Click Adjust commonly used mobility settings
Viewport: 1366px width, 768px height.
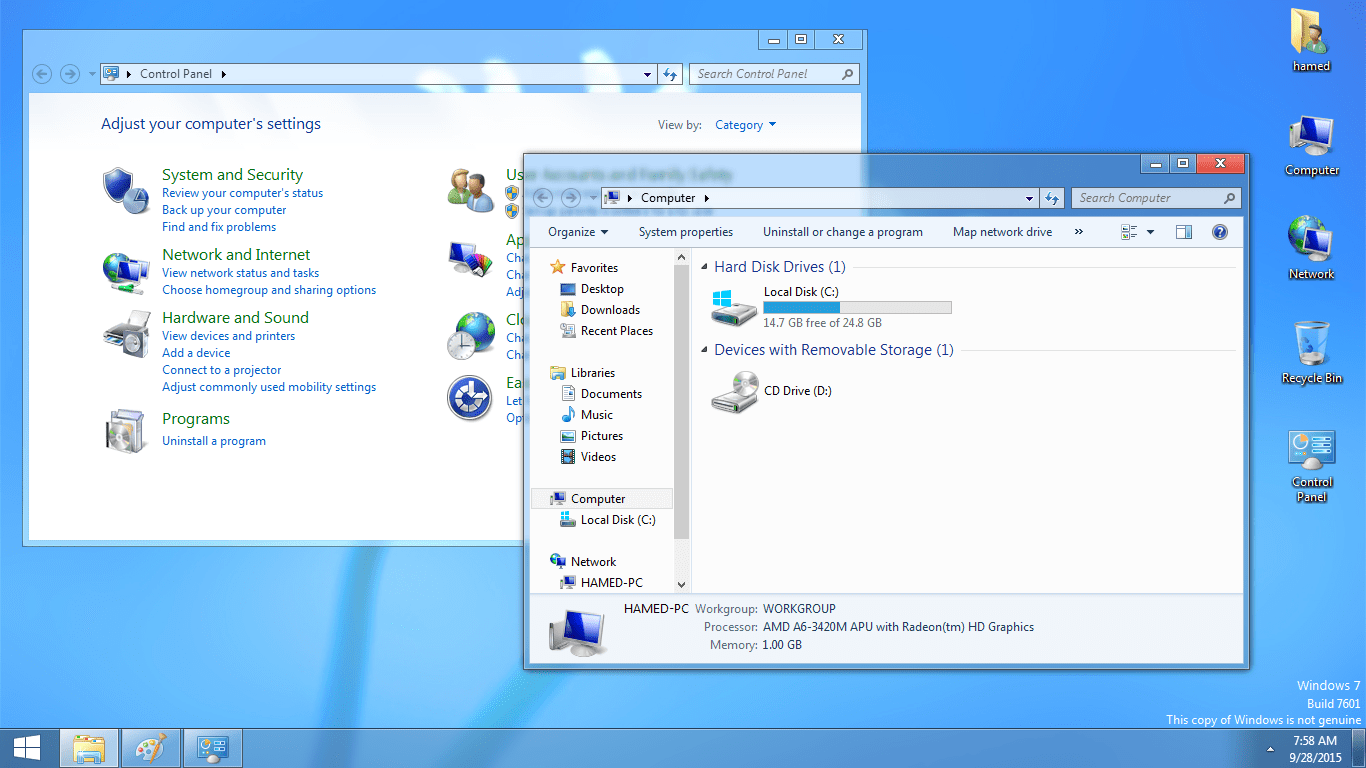[269, 387]
